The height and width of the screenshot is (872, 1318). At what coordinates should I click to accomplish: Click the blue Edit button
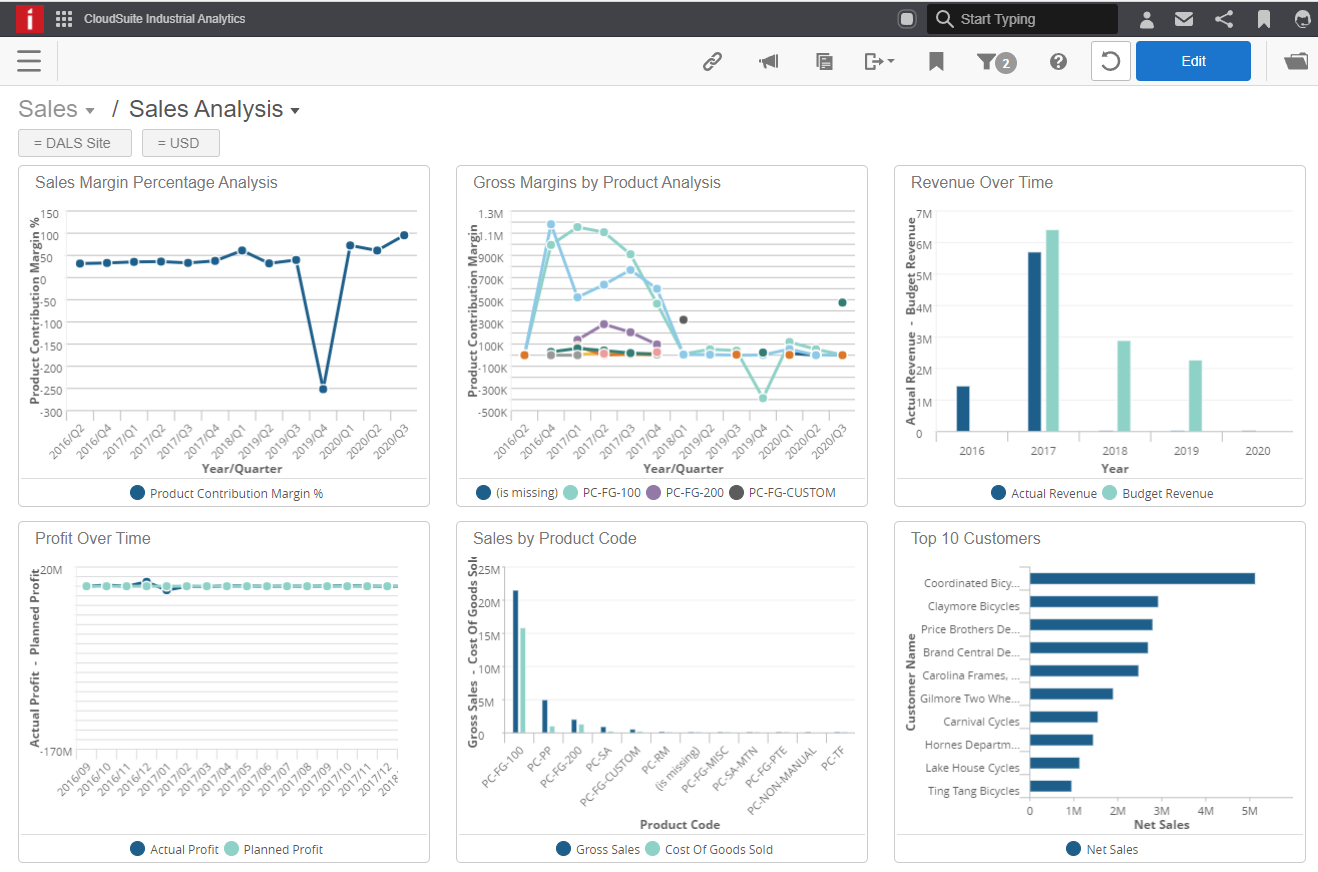pos(1193,61)
